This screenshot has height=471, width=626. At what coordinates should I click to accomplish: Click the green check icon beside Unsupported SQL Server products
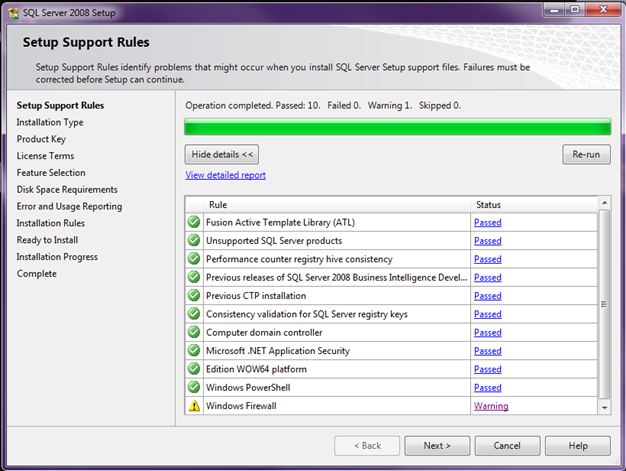(x=194, y=240)
